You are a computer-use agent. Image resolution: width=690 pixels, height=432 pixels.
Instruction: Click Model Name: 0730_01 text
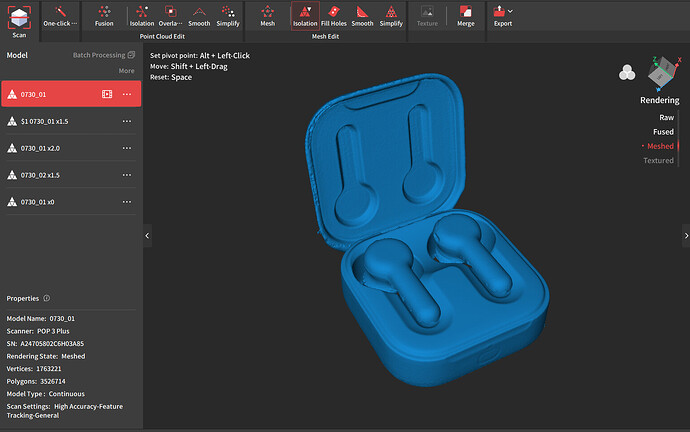tap(40, 319)
